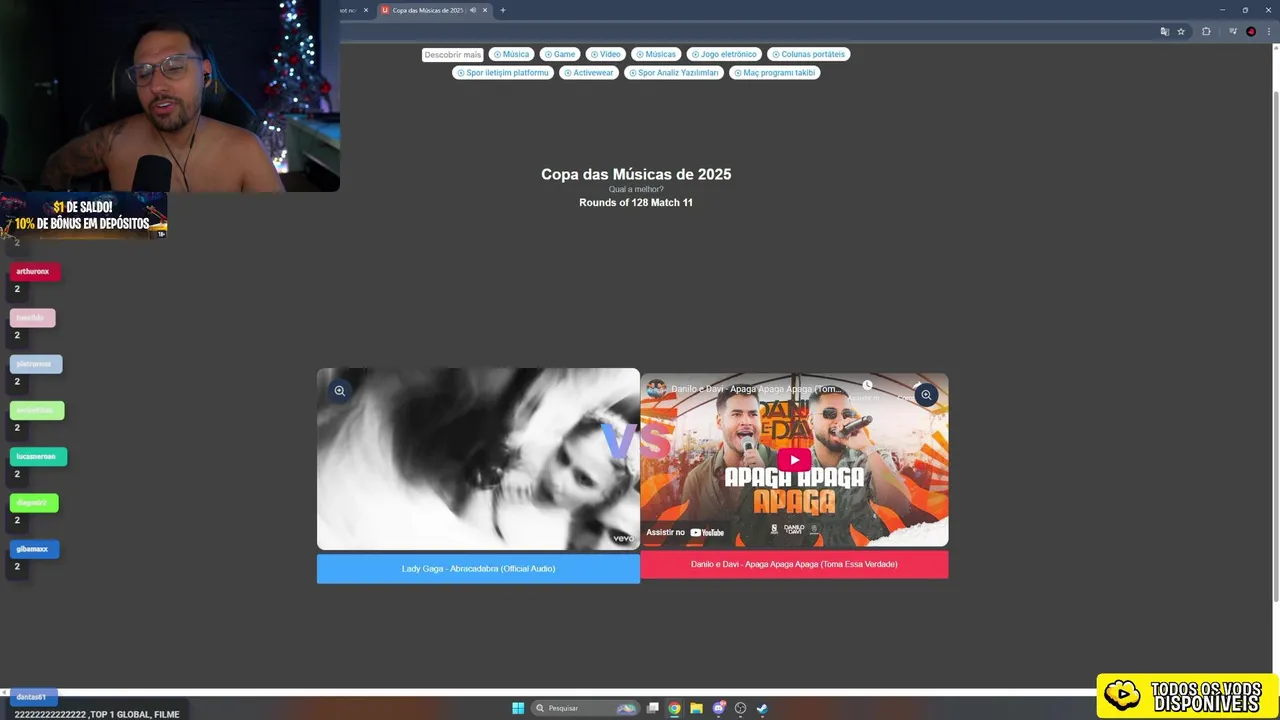Click the '10% de bônus em depósitos' banner
The width and height of the screenshot is (1280, 720).
[83, 215]
